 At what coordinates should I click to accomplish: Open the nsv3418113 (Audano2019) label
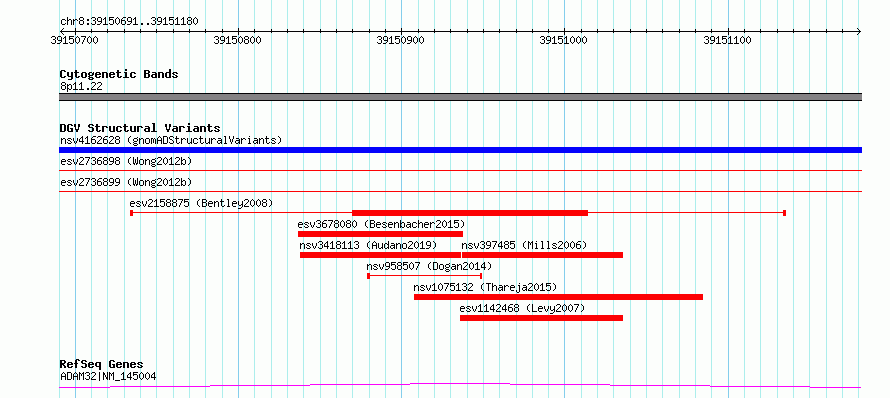click(368, 245)
